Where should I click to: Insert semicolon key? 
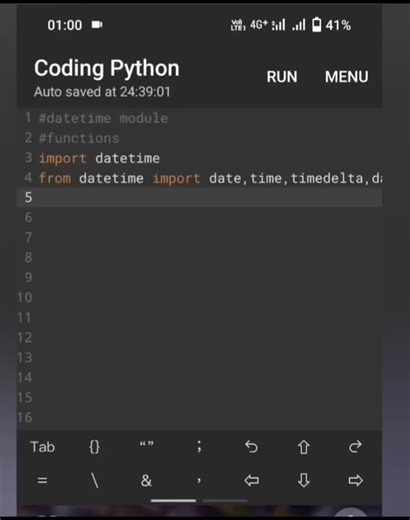click(199, 447)
